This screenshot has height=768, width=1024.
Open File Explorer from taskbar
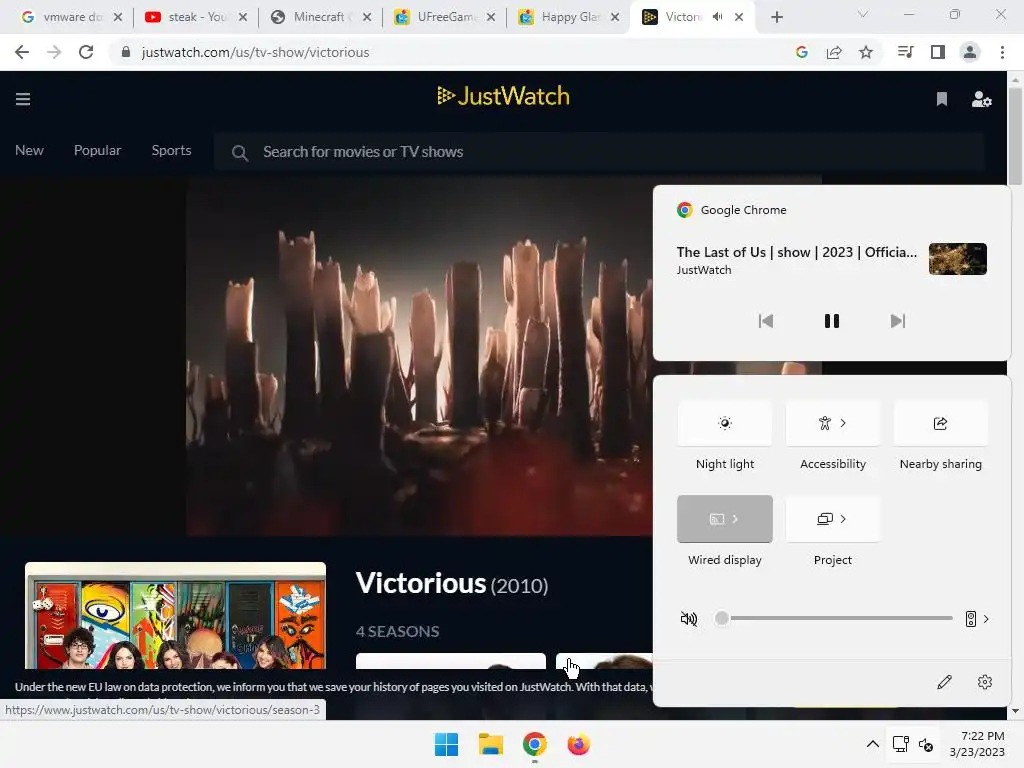click(490, 744)
